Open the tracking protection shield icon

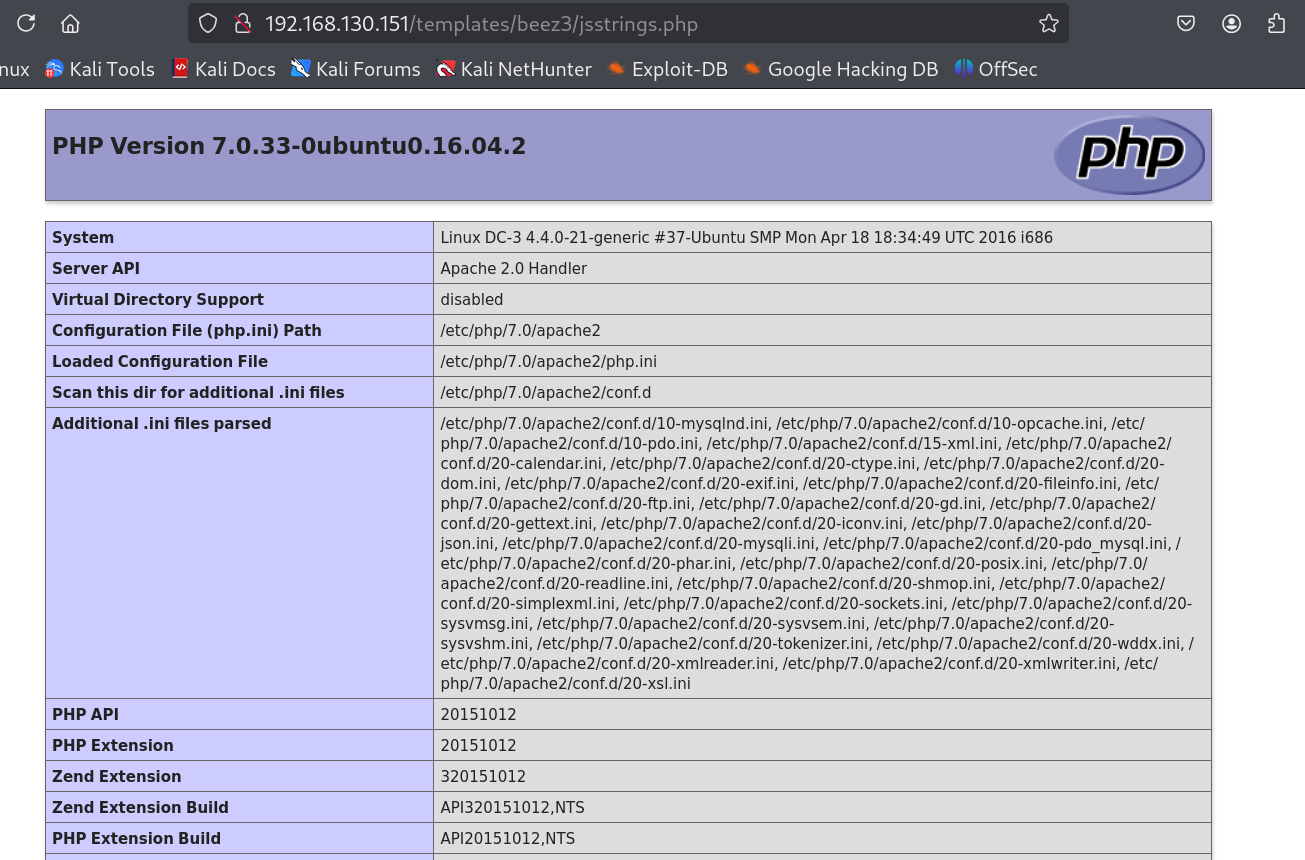coord(208,23)
